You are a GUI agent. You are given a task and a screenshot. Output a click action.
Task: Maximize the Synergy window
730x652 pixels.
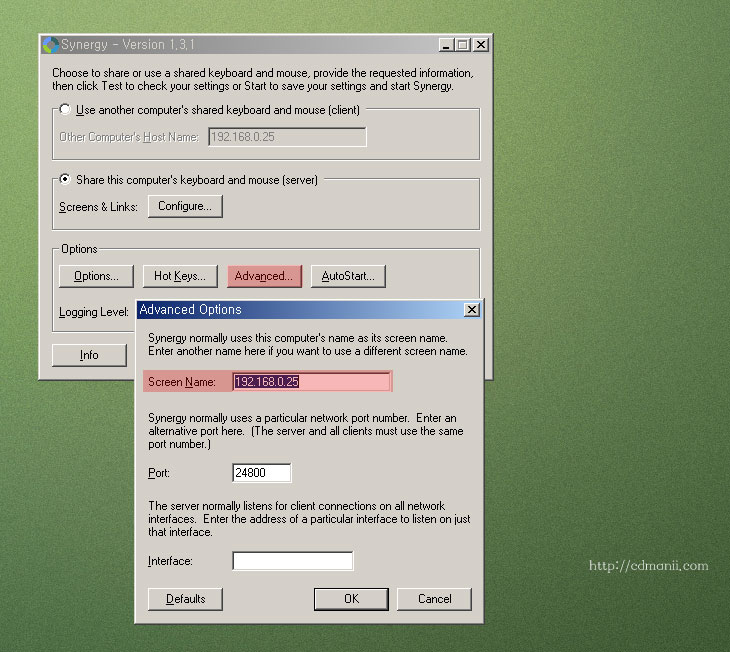point(462,45)
